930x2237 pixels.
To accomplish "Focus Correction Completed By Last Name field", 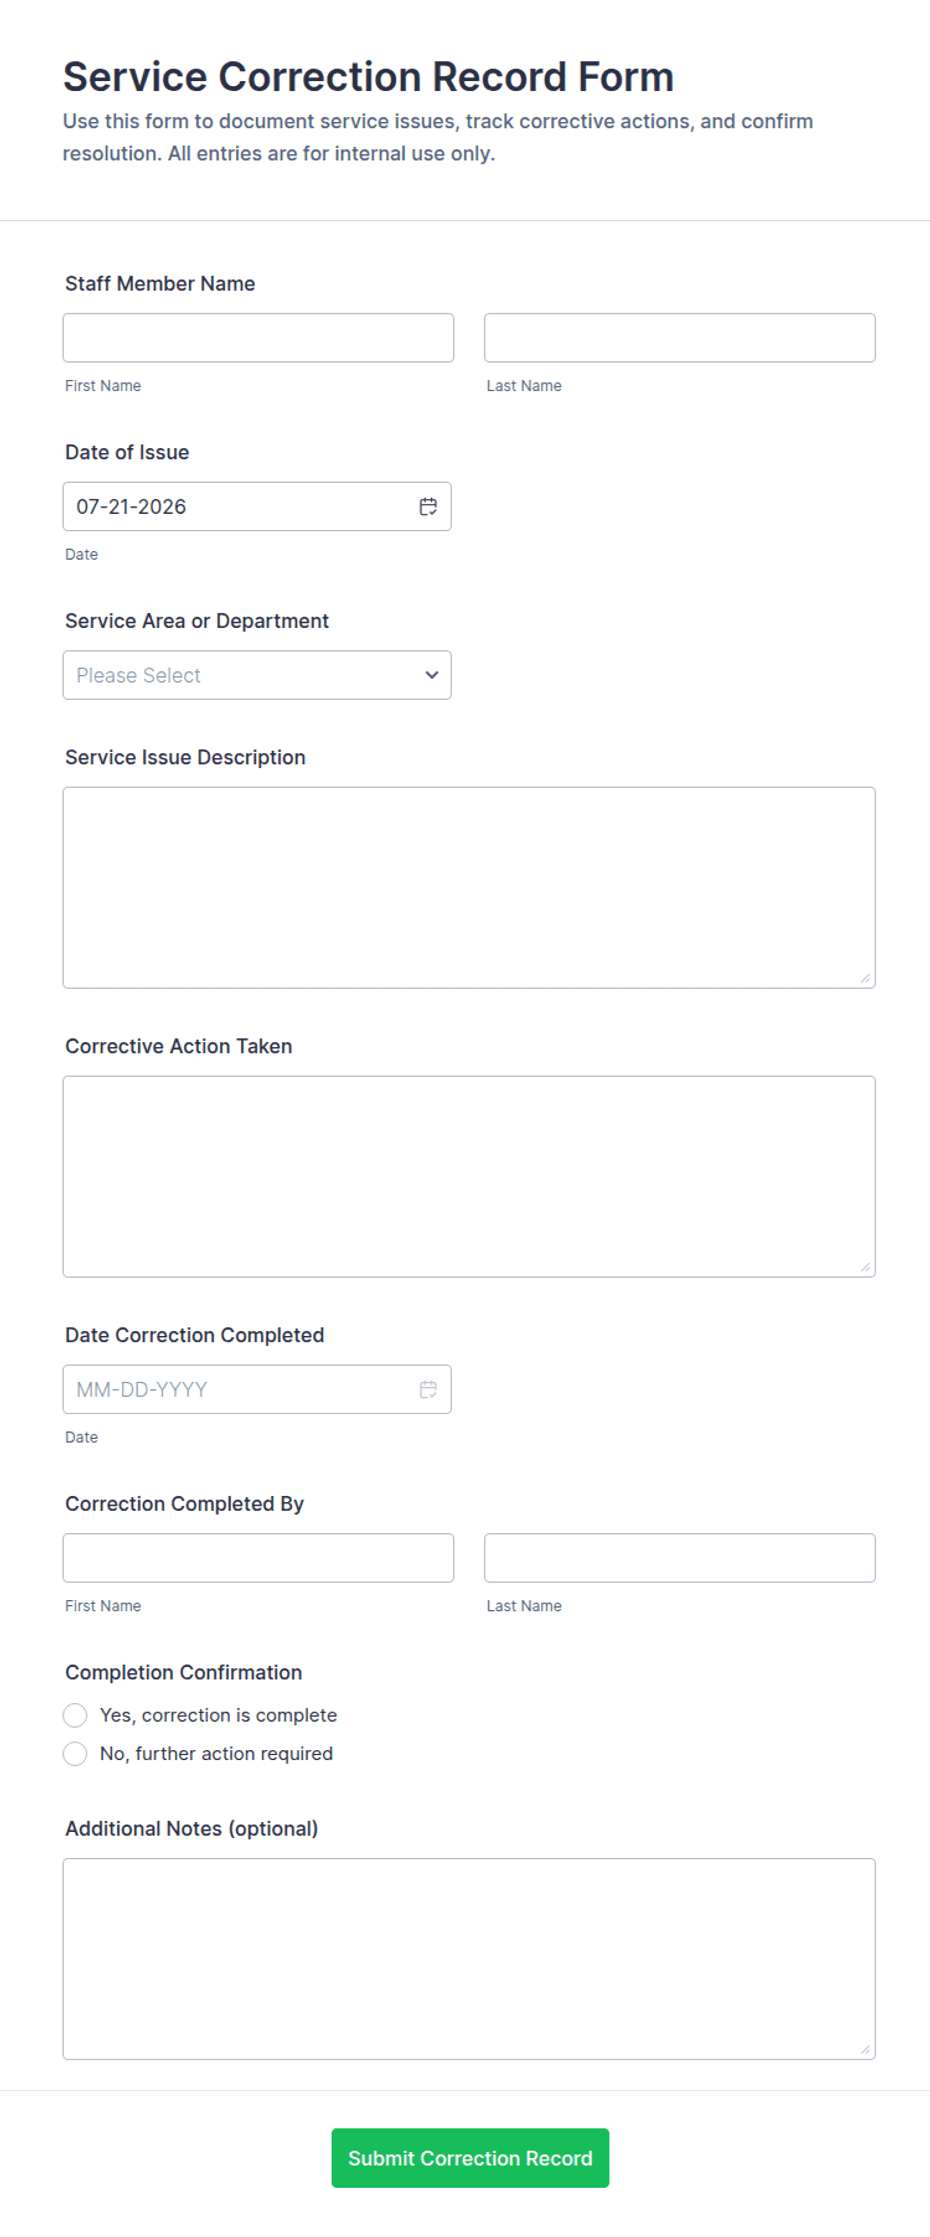I will pyautogui.click(x=680, y=1558).
